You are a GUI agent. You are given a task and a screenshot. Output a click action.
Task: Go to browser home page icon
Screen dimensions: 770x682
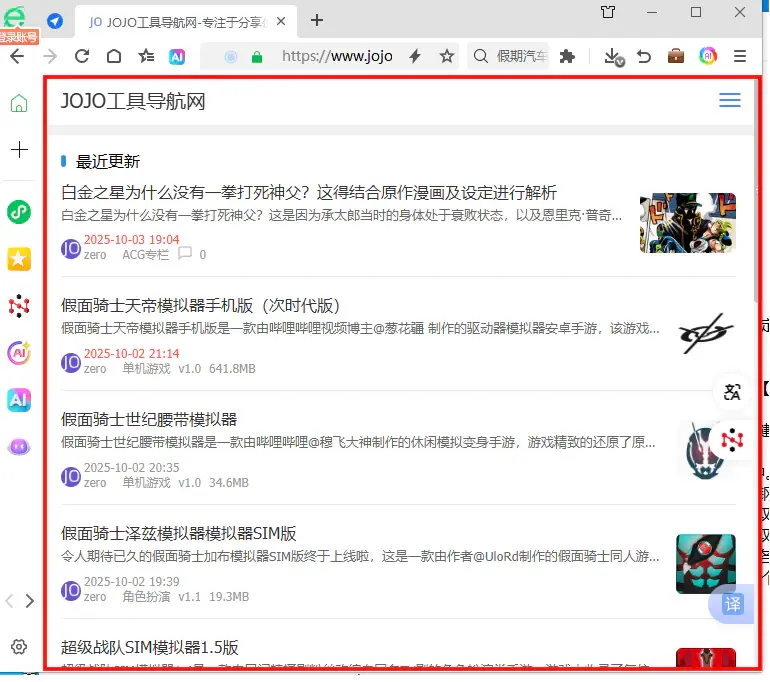(x=114, y=57)
